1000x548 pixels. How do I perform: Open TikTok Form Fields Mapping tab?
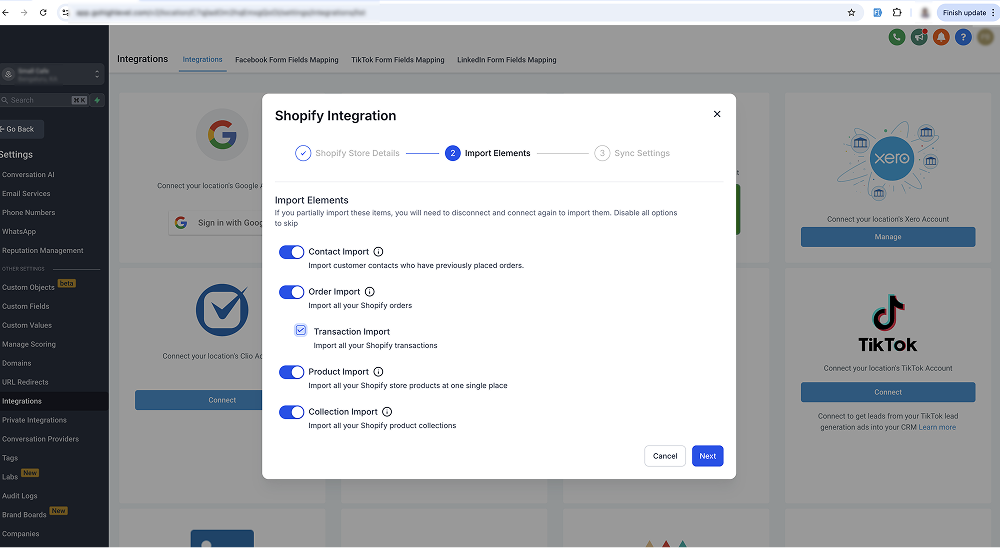click(397, 60)
